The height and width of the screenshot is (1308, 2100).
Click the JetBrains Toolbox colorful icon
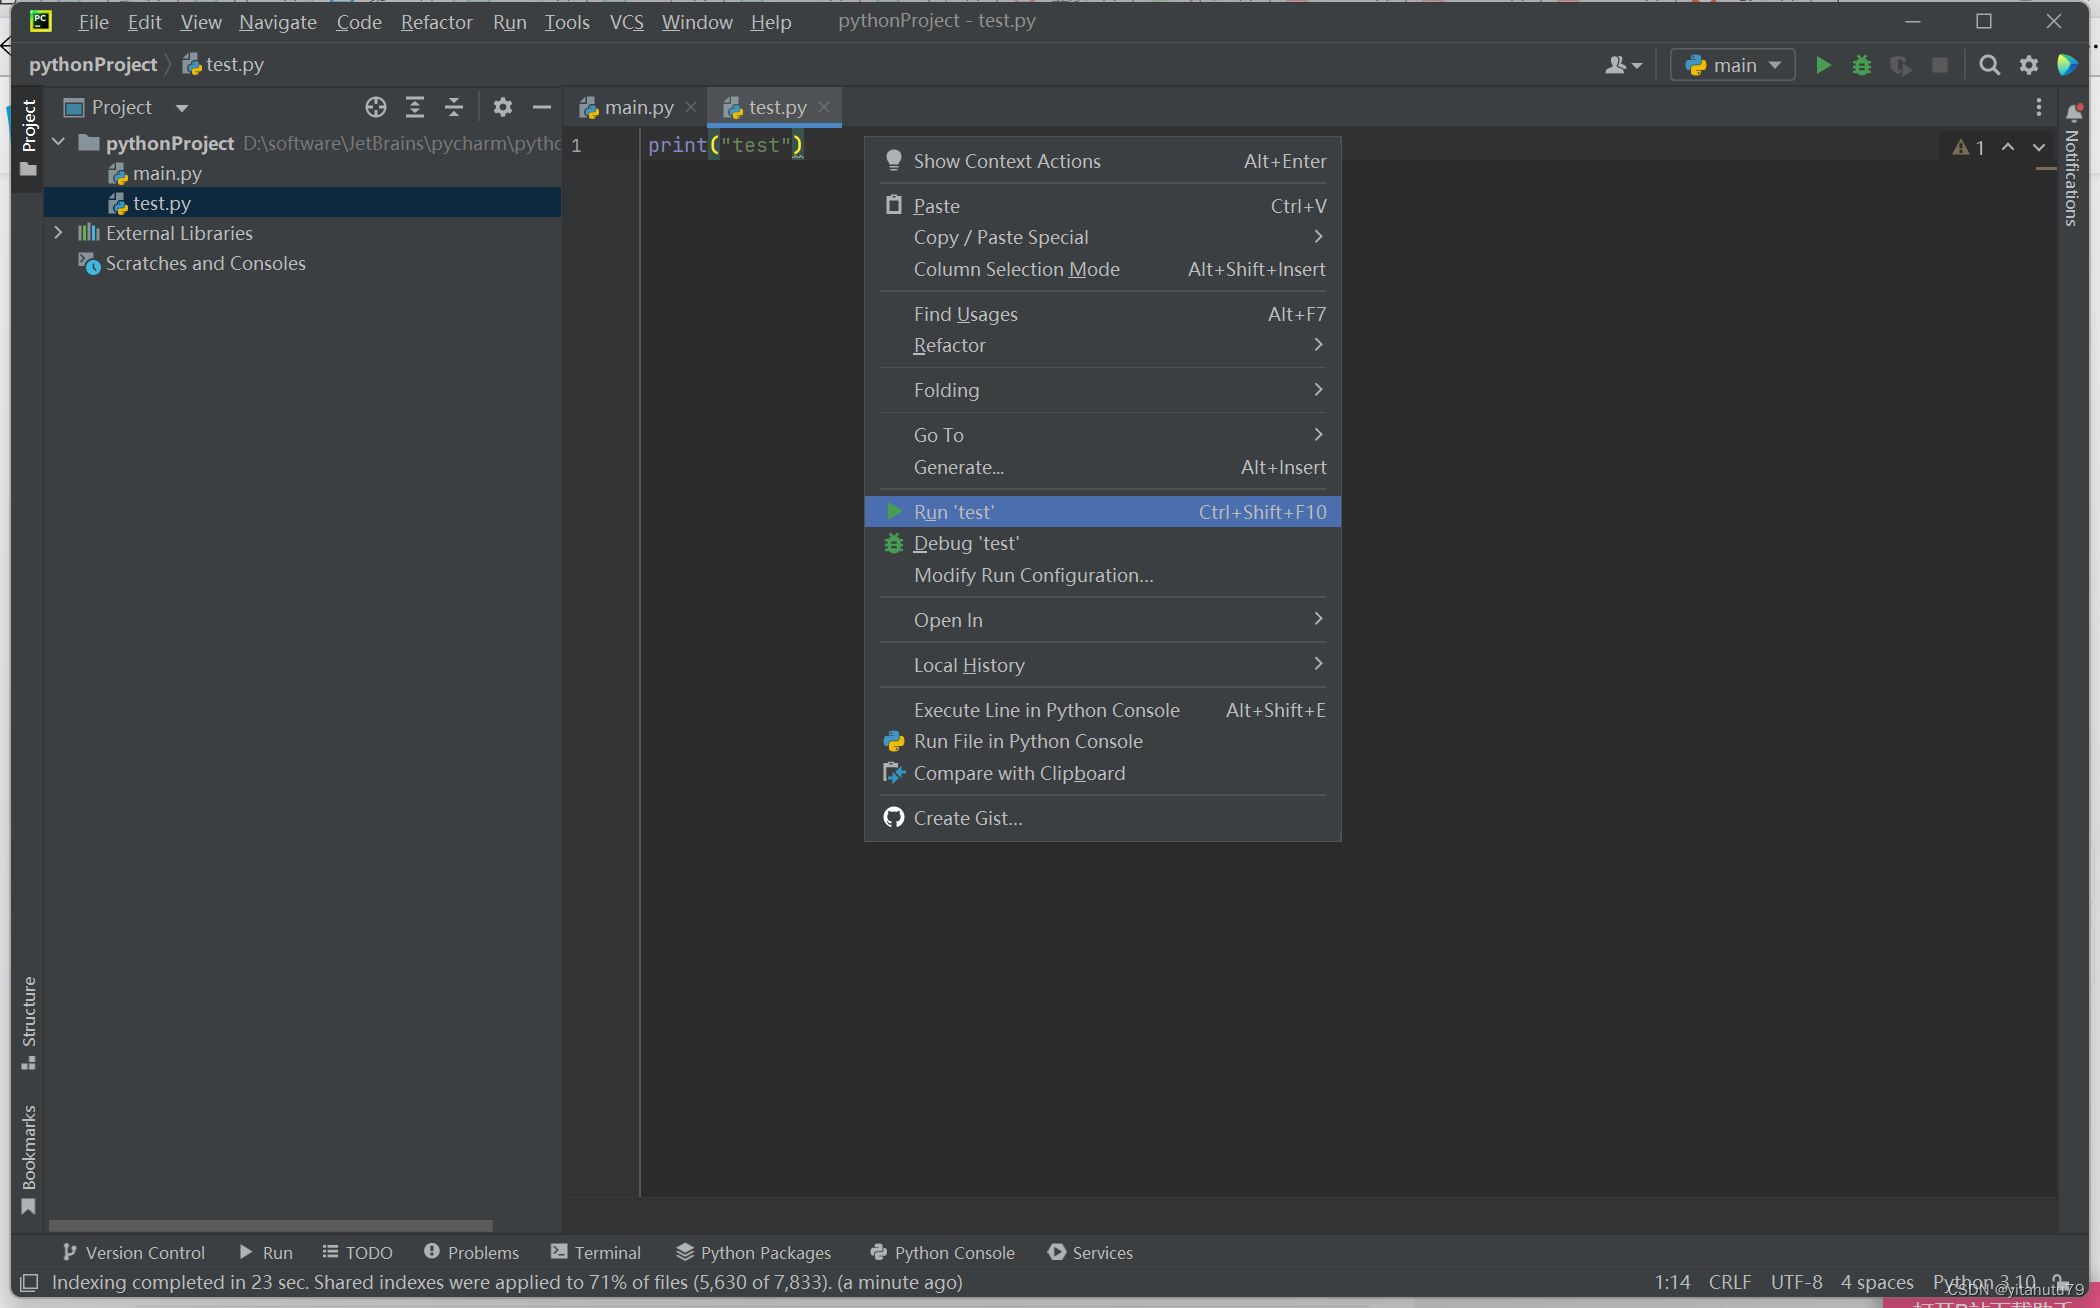point(2068,65)
